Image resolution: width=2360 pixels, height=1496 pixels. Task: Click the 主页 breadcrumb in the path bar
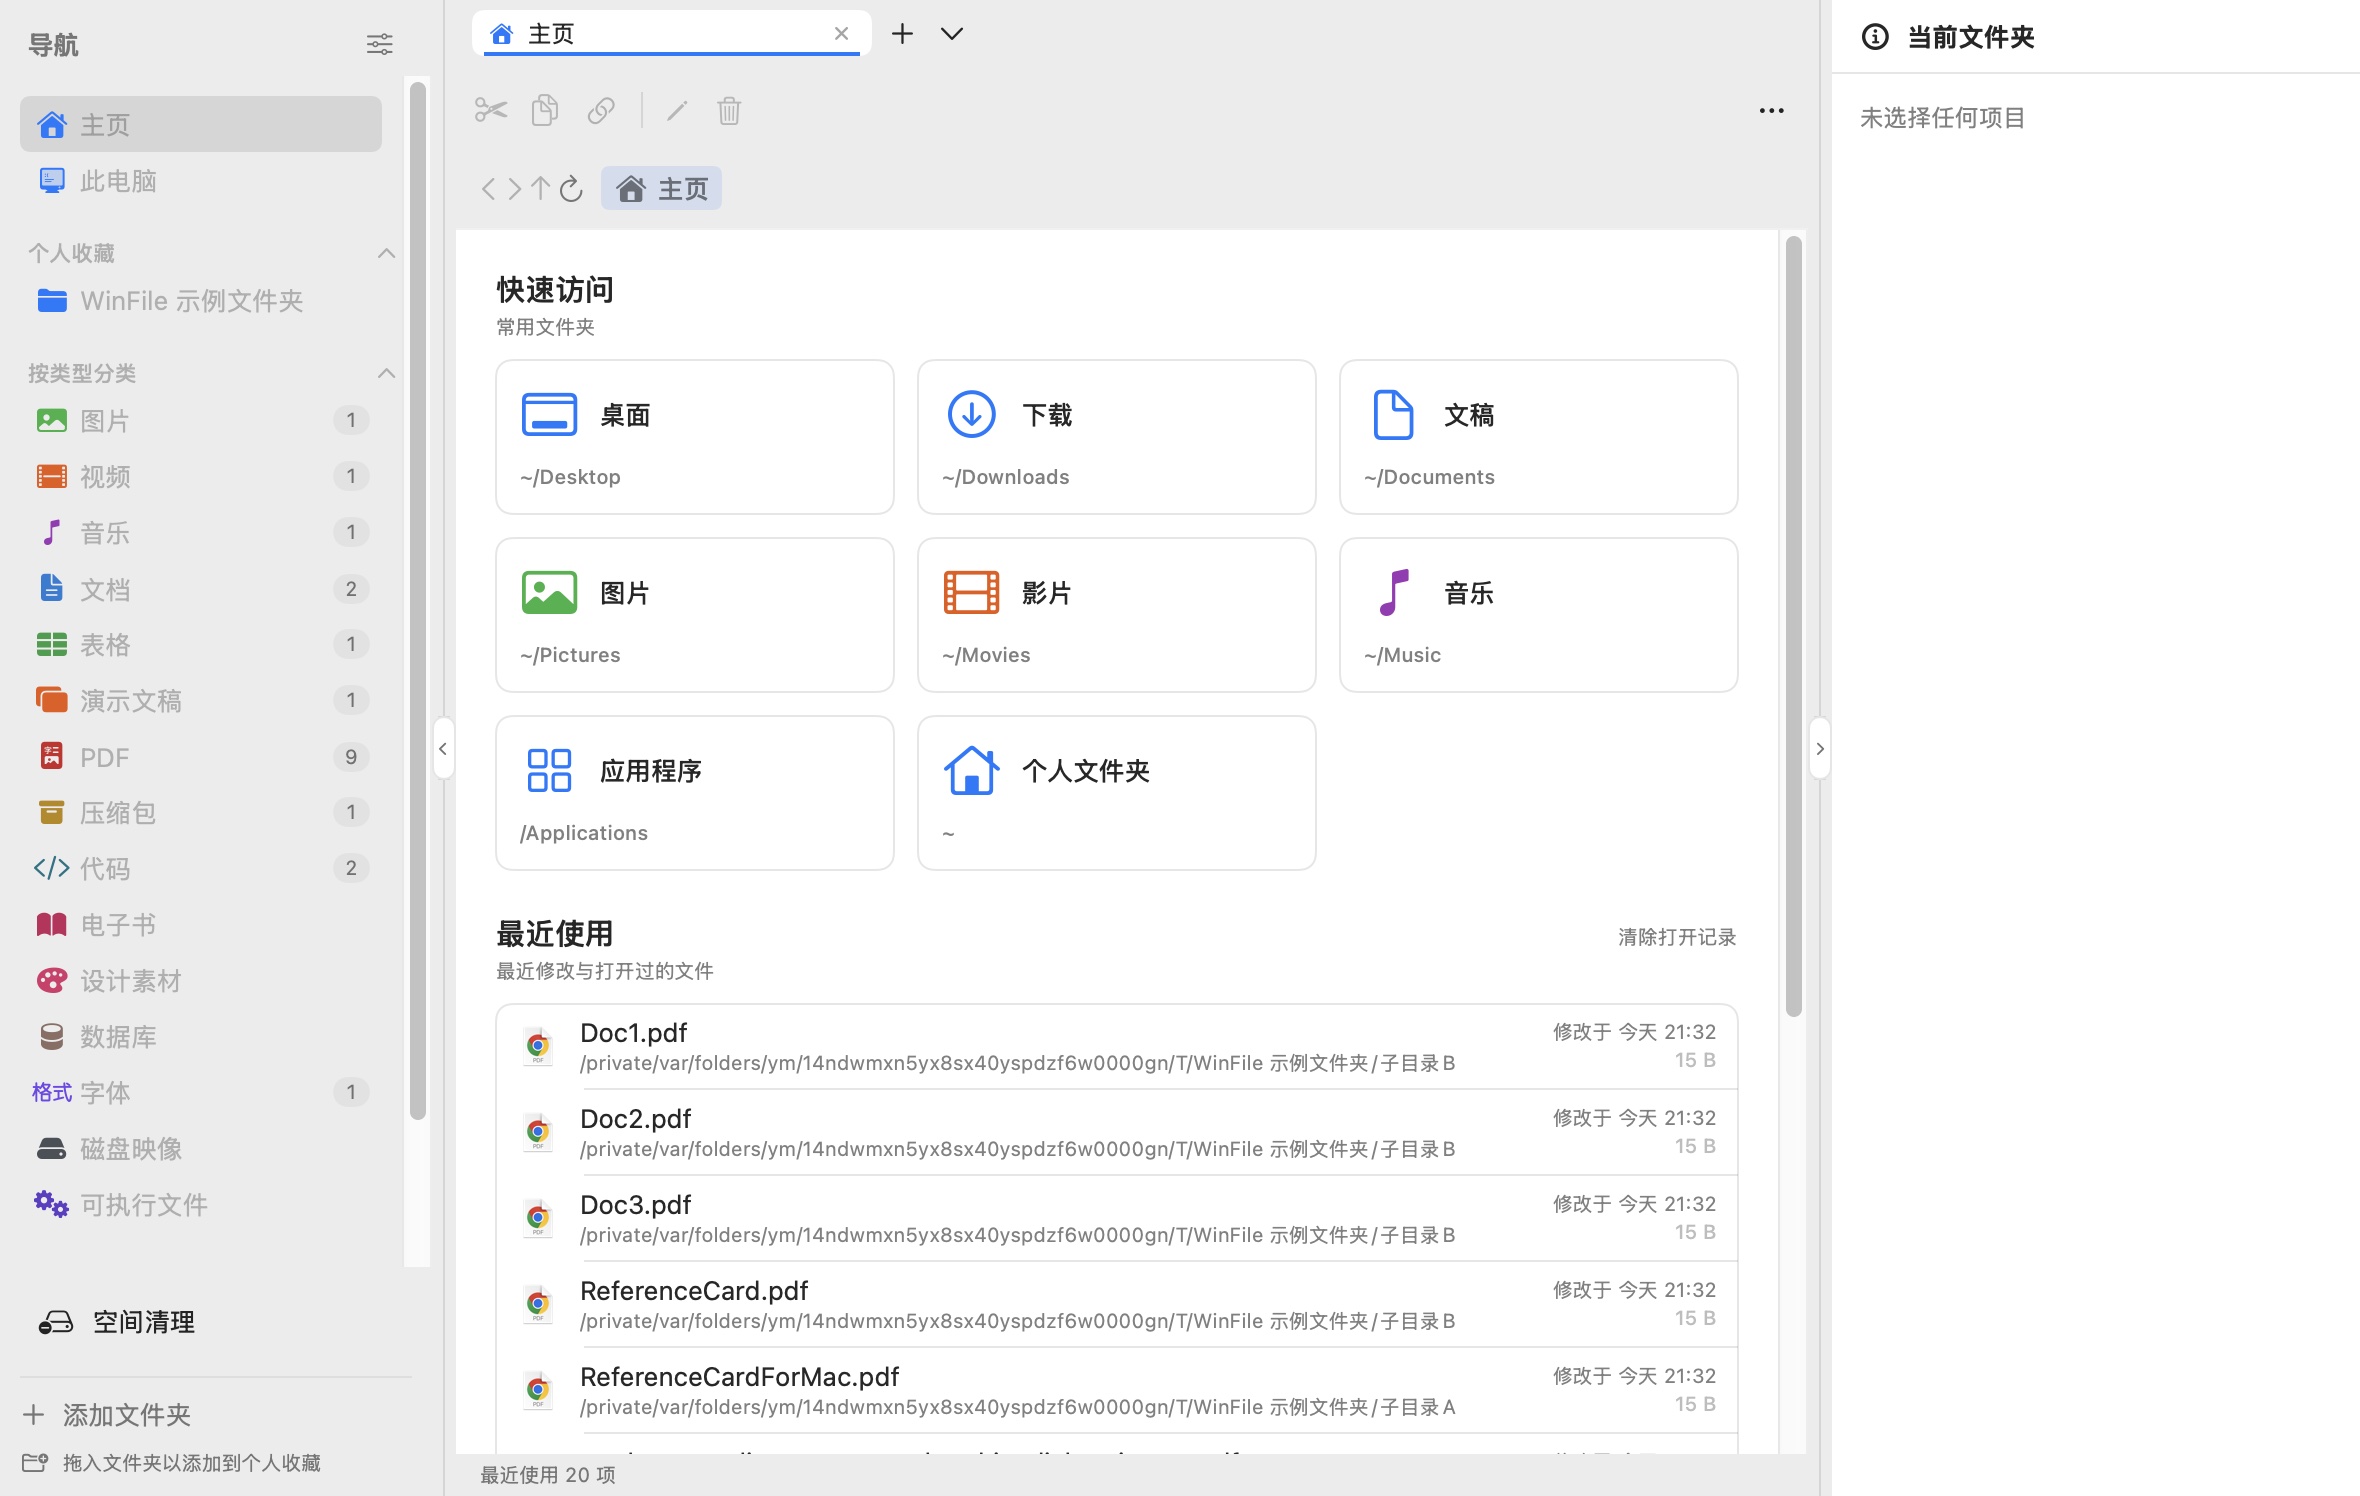[661, 189]
